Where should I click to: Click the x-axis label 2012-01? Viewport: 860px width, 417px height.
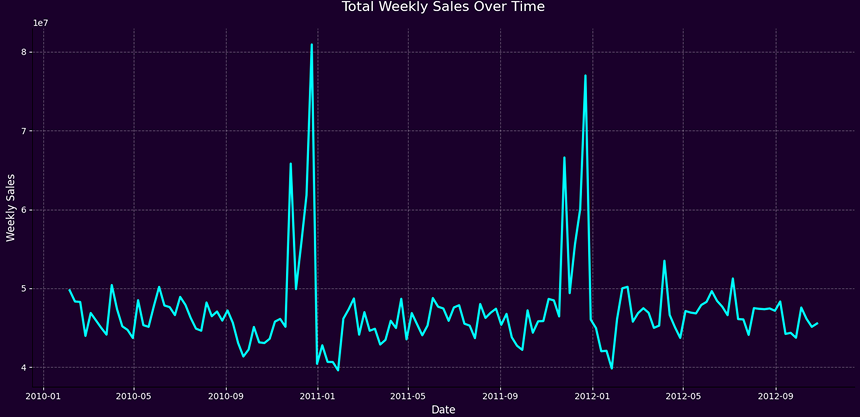click(593, 395)
